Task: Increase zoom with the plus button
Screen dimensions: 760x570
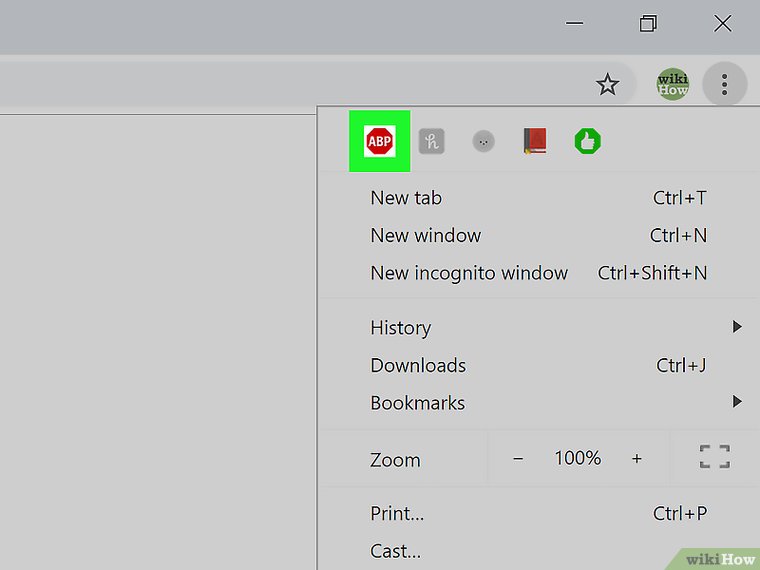Action: (x=636, y=459)
